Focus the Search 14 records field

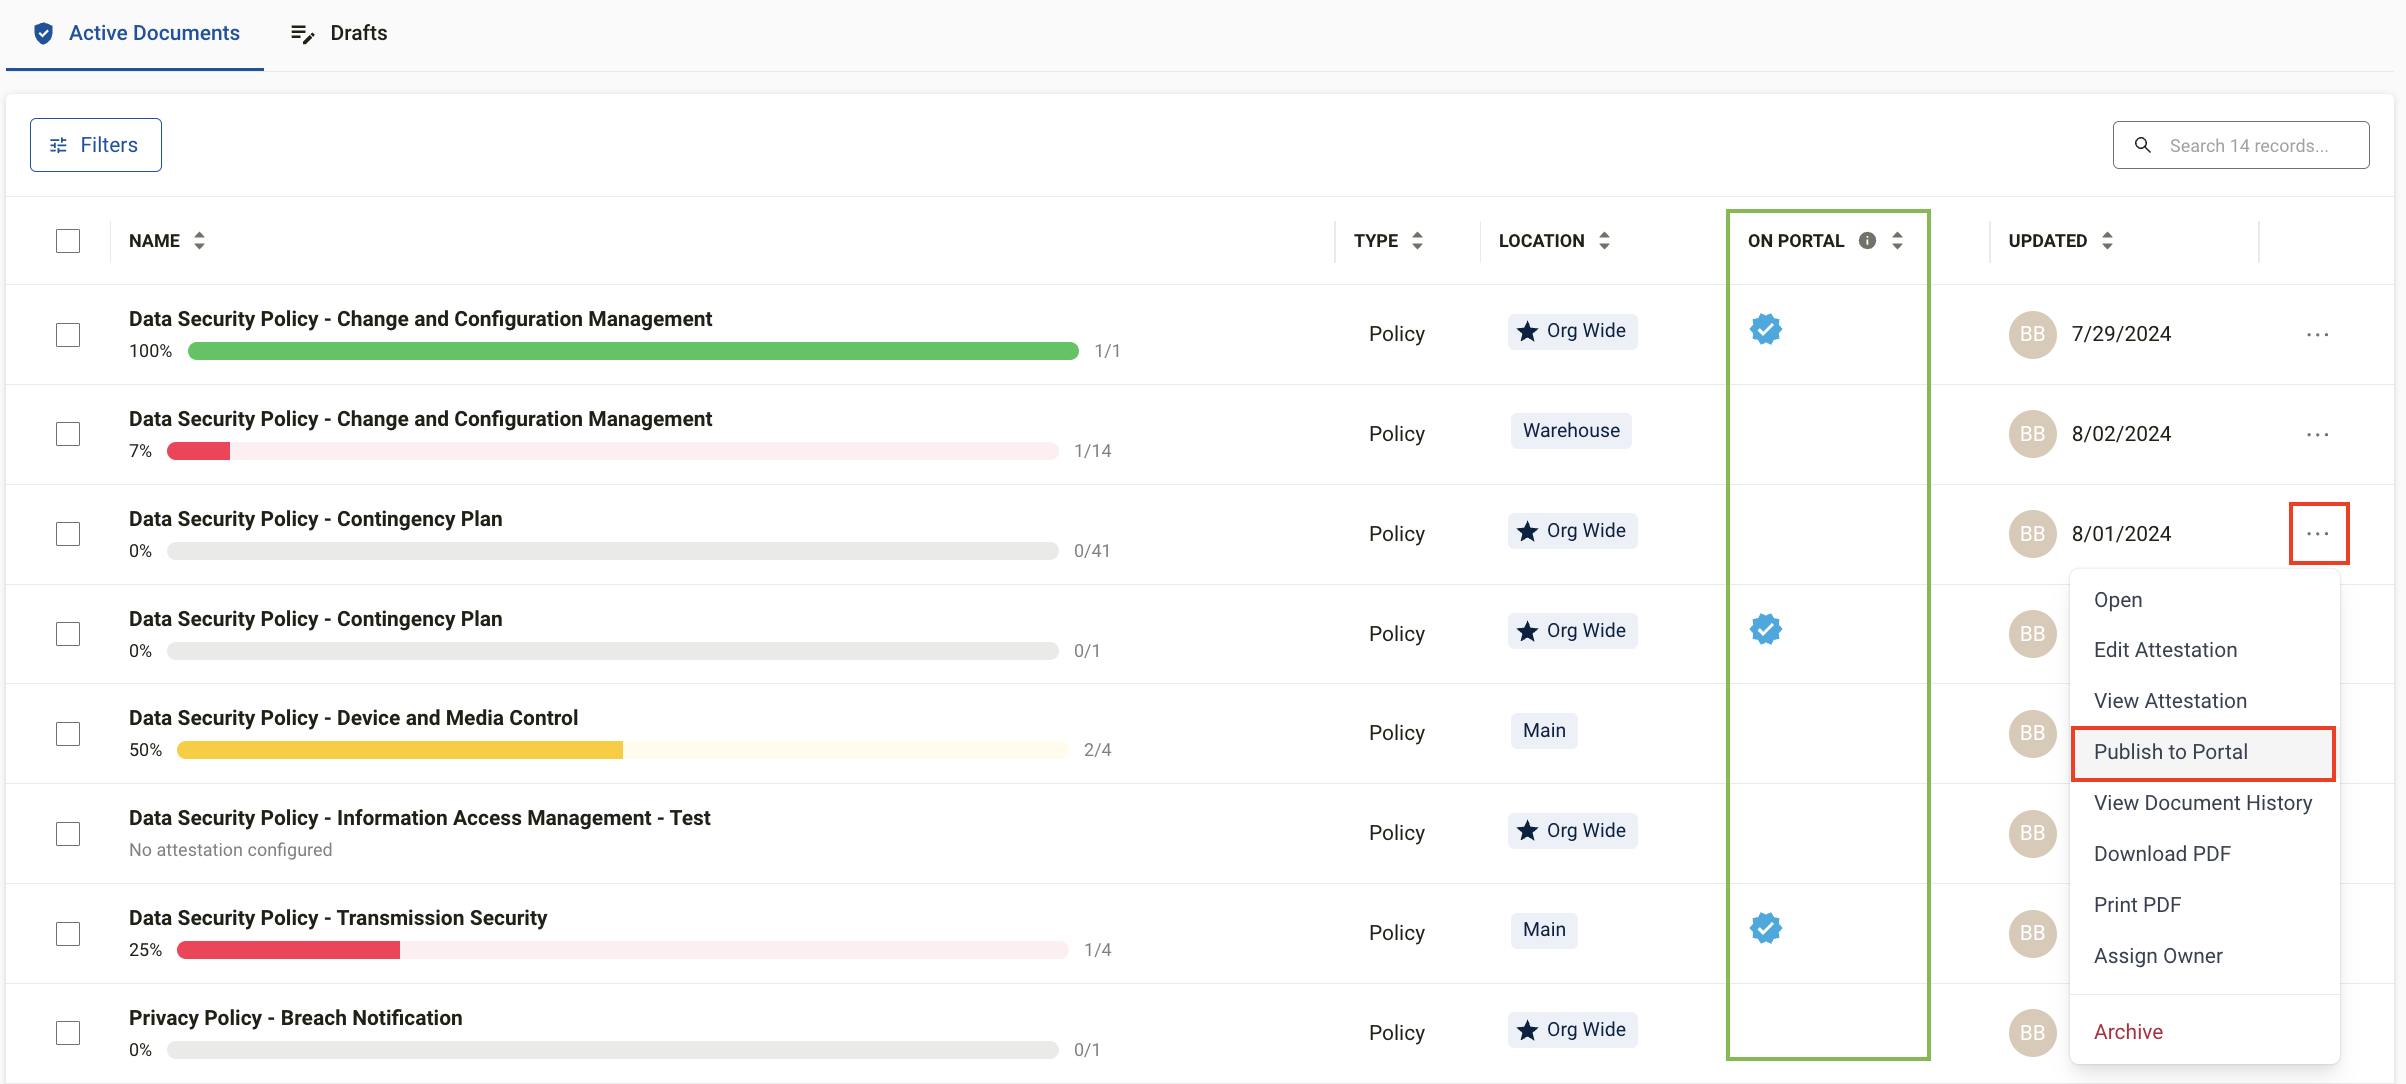(x=2248, y=145)
